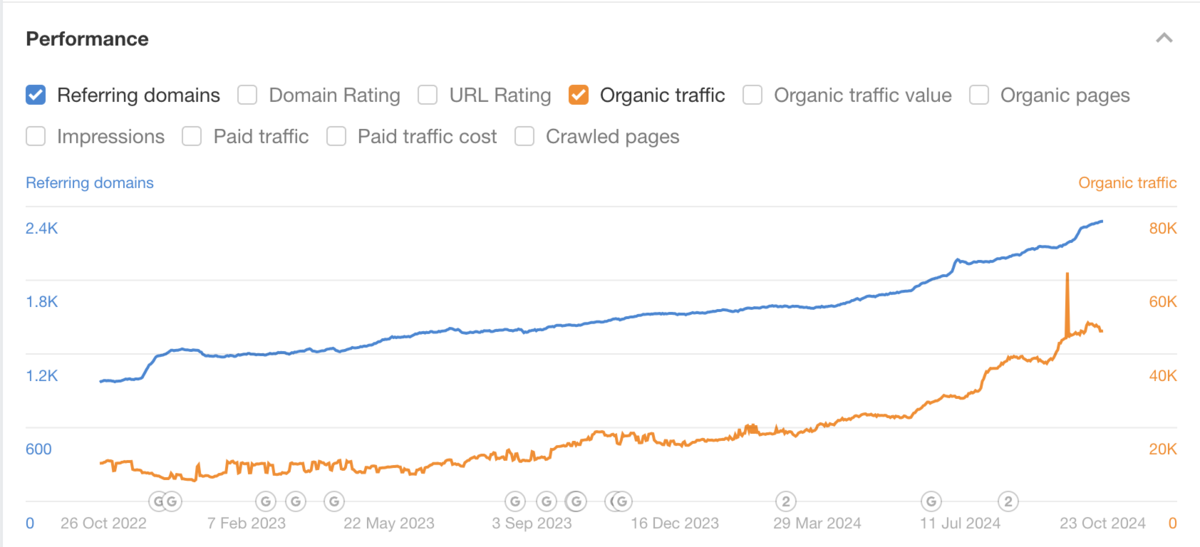The height and width of the screenshot is (547, 1200).
Task: Check the Organic traffic value box
Action: point(753,96)
